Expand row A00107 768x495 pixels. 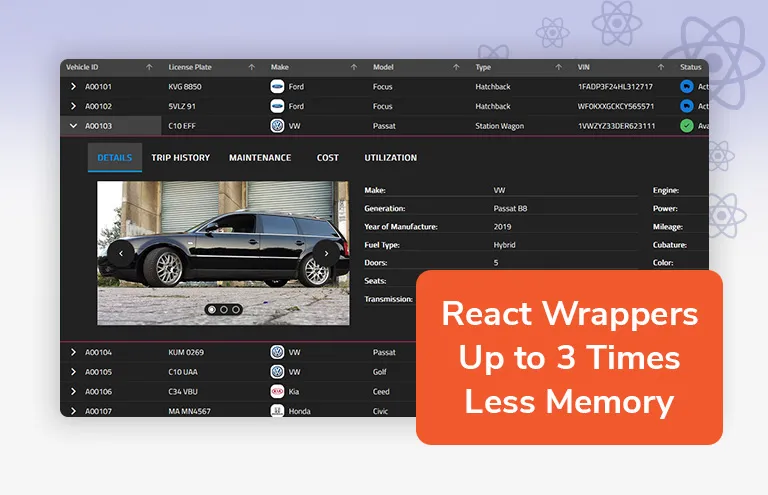[73, 411]
